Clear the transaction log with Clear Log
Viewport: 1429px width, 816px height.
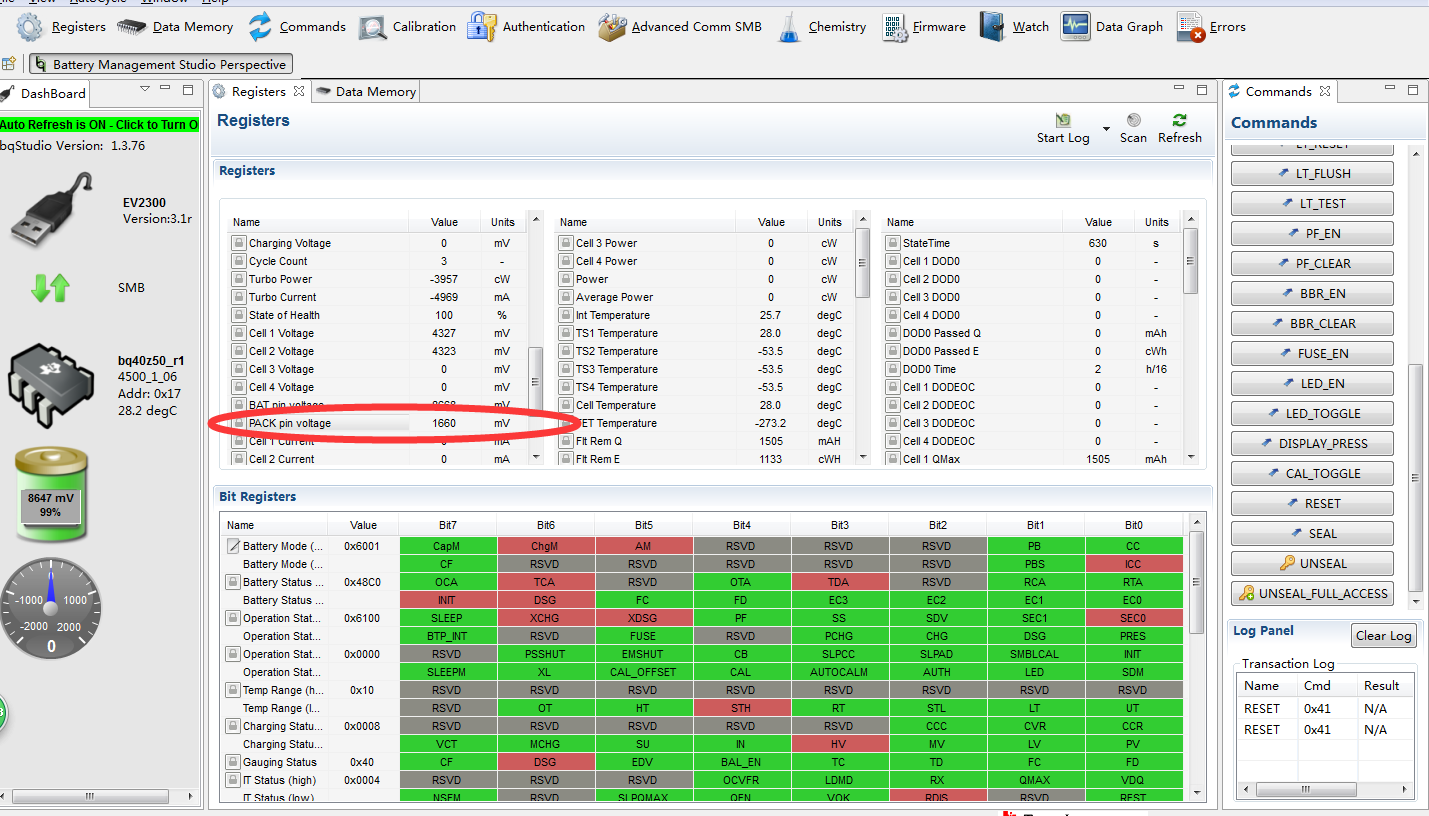click(1384, 636)
